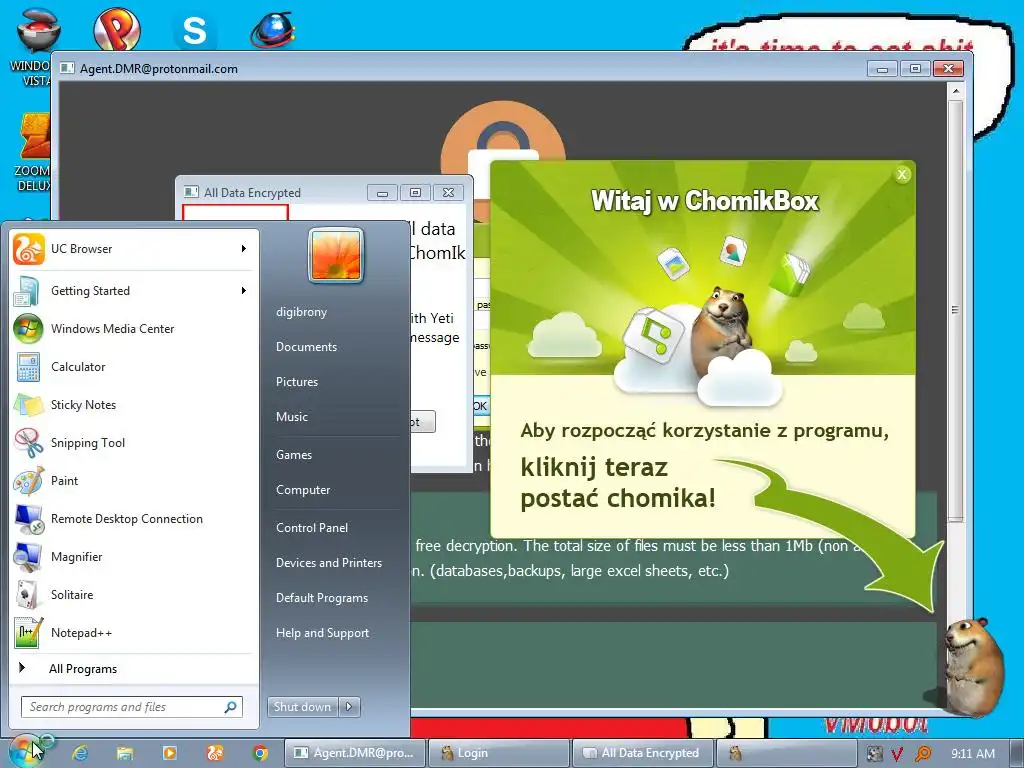The width and height of the screenshot is (1024, 768).
Task: Click the Shut down button
Action: (x=302, y=706)
